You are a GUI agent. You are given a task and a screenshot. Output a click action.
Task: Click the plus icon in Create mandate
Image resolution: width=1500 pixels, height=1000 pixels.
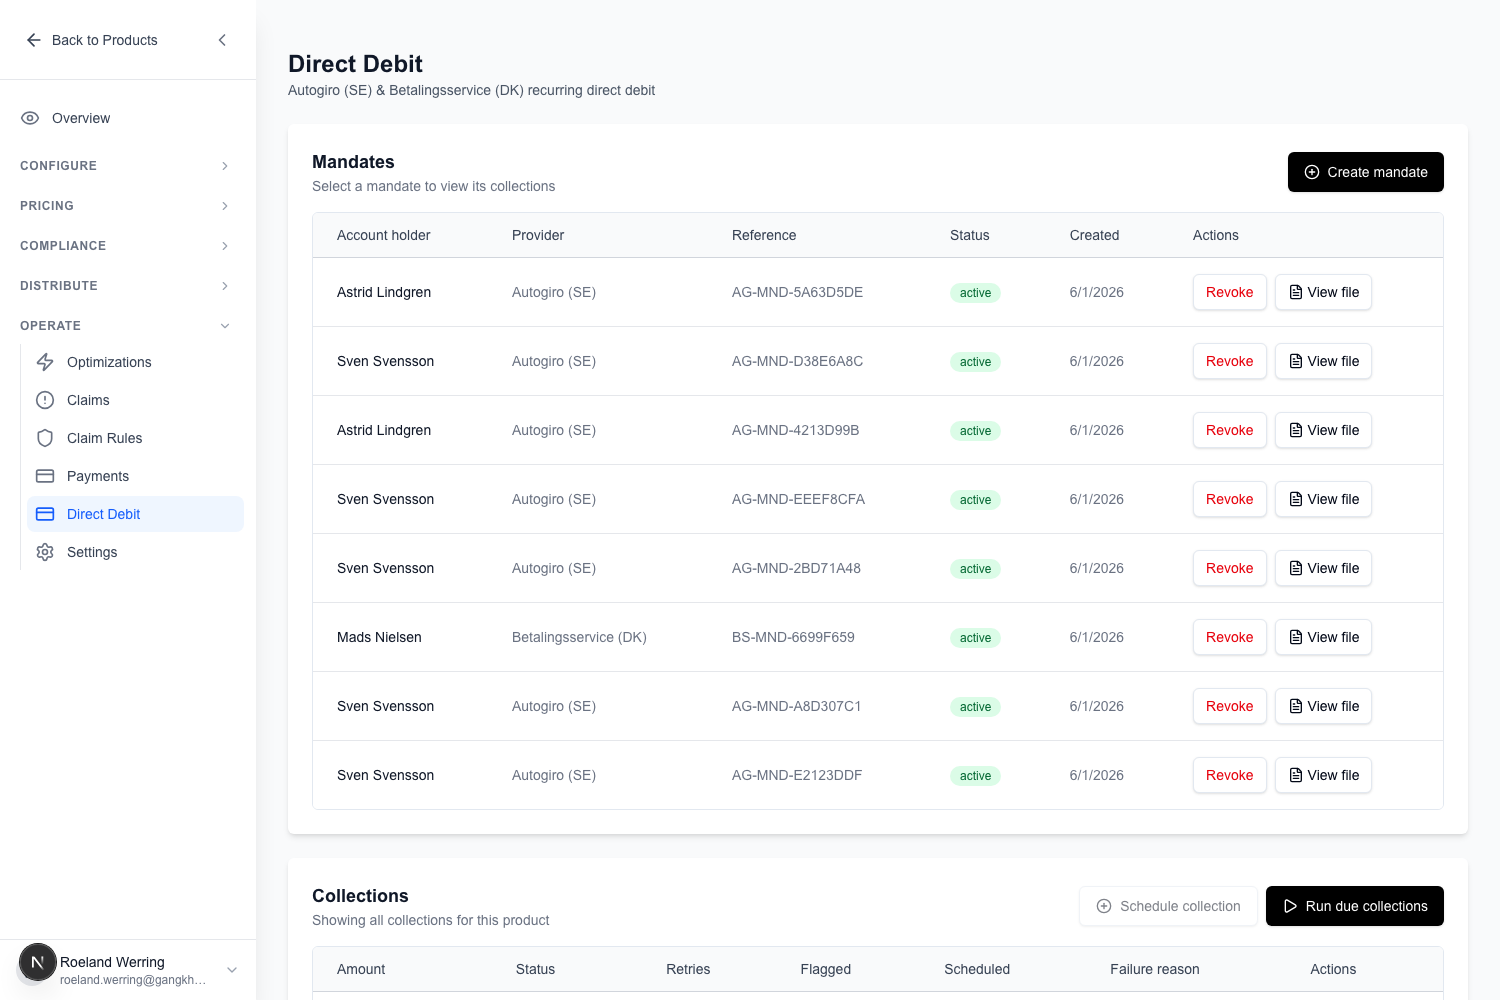tap(1312, 172)
